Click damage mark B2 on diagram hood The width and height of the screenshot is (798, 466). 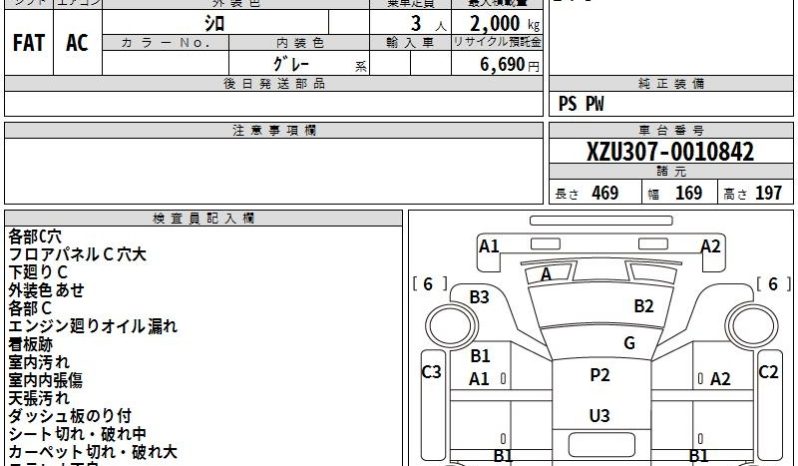[x=644, y=306]
